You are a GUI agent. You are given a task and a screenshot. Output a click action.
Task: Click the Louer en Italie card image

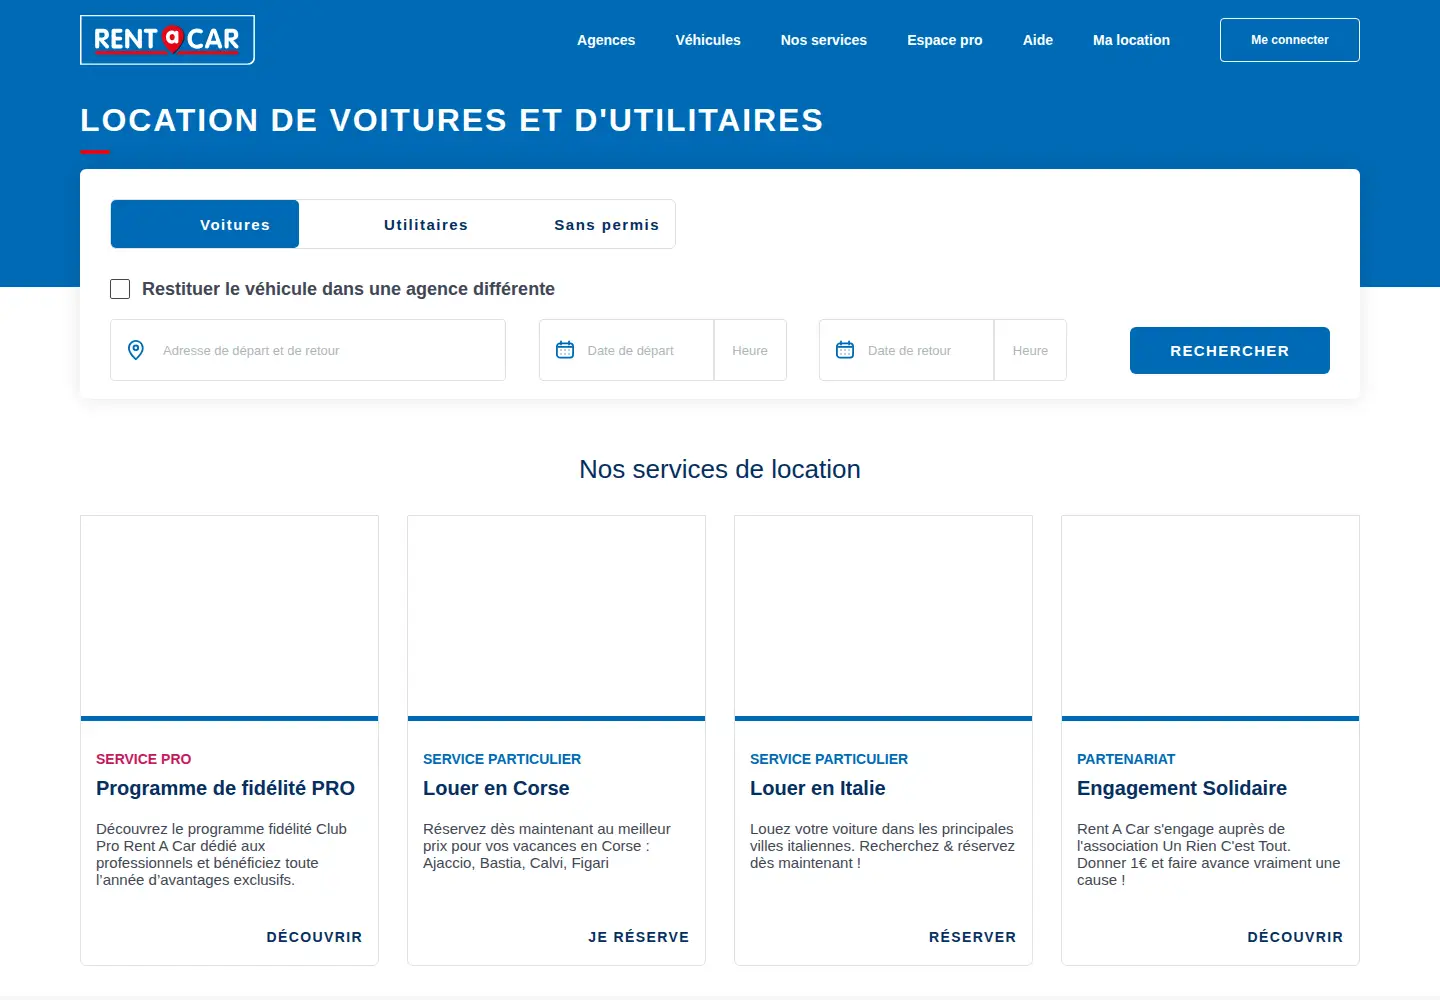(x=883, y=616)
